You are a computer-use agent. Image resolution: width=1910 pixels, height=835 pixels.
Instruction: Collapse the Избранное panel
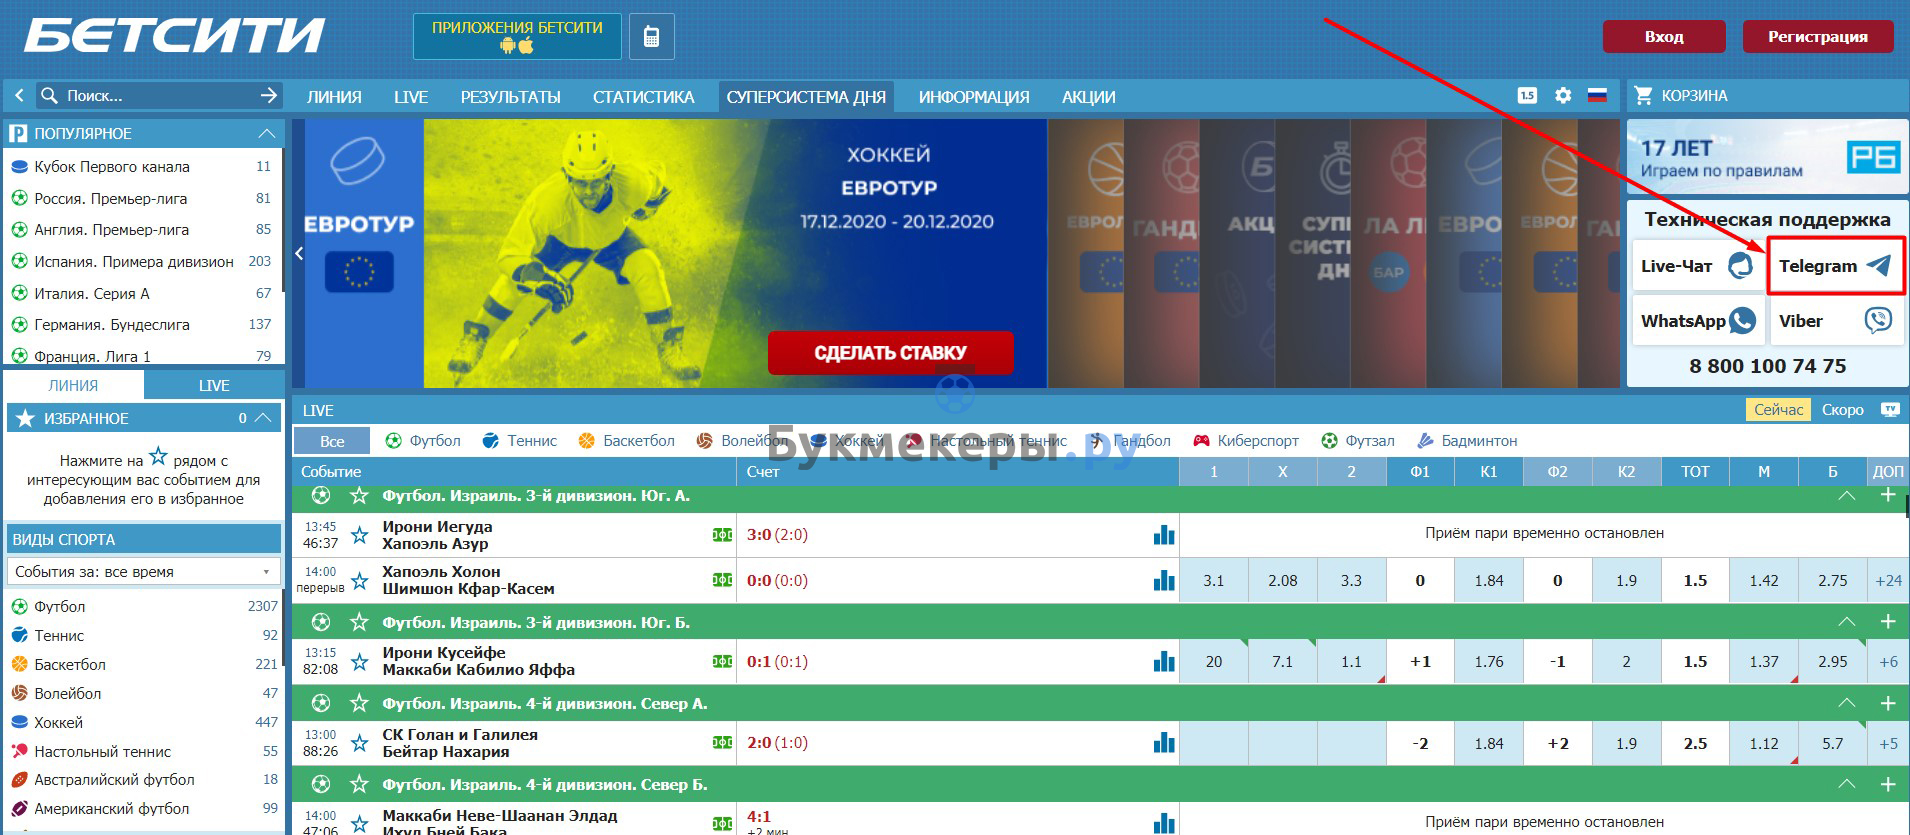pos(263,418)
